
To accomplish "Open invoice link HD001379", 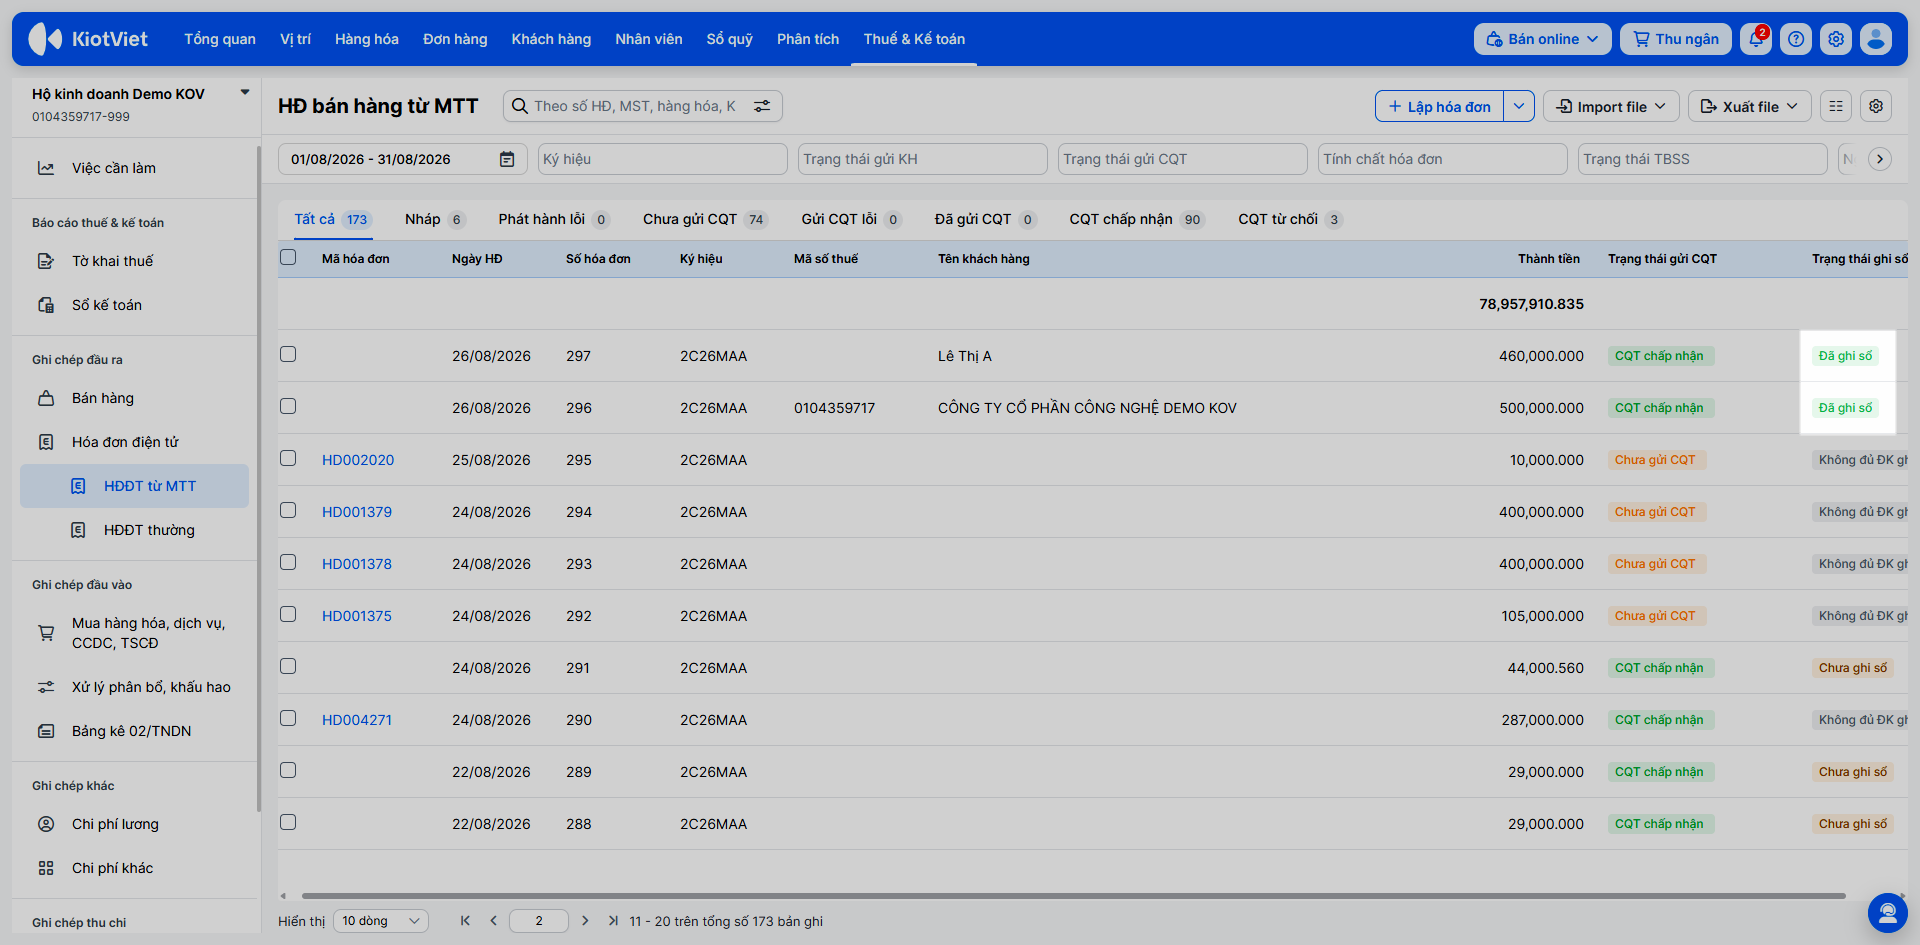I will tap(357, 512).
